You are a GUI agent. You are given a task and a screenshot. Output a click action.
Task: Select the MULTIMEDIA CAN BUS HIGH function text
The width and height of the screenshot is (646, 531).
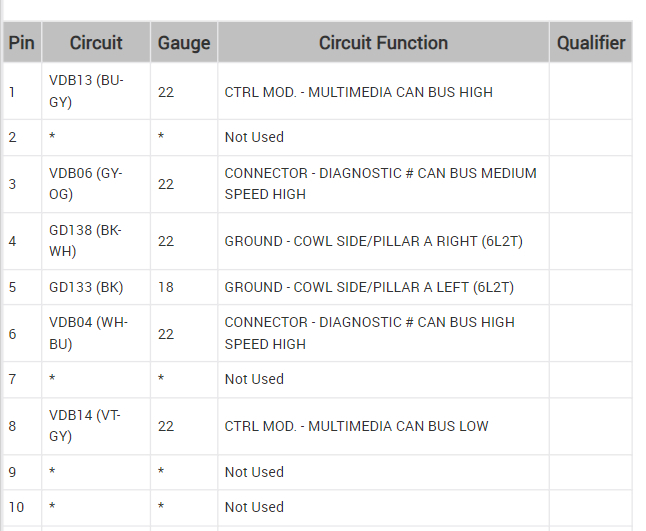click(358, 92)
